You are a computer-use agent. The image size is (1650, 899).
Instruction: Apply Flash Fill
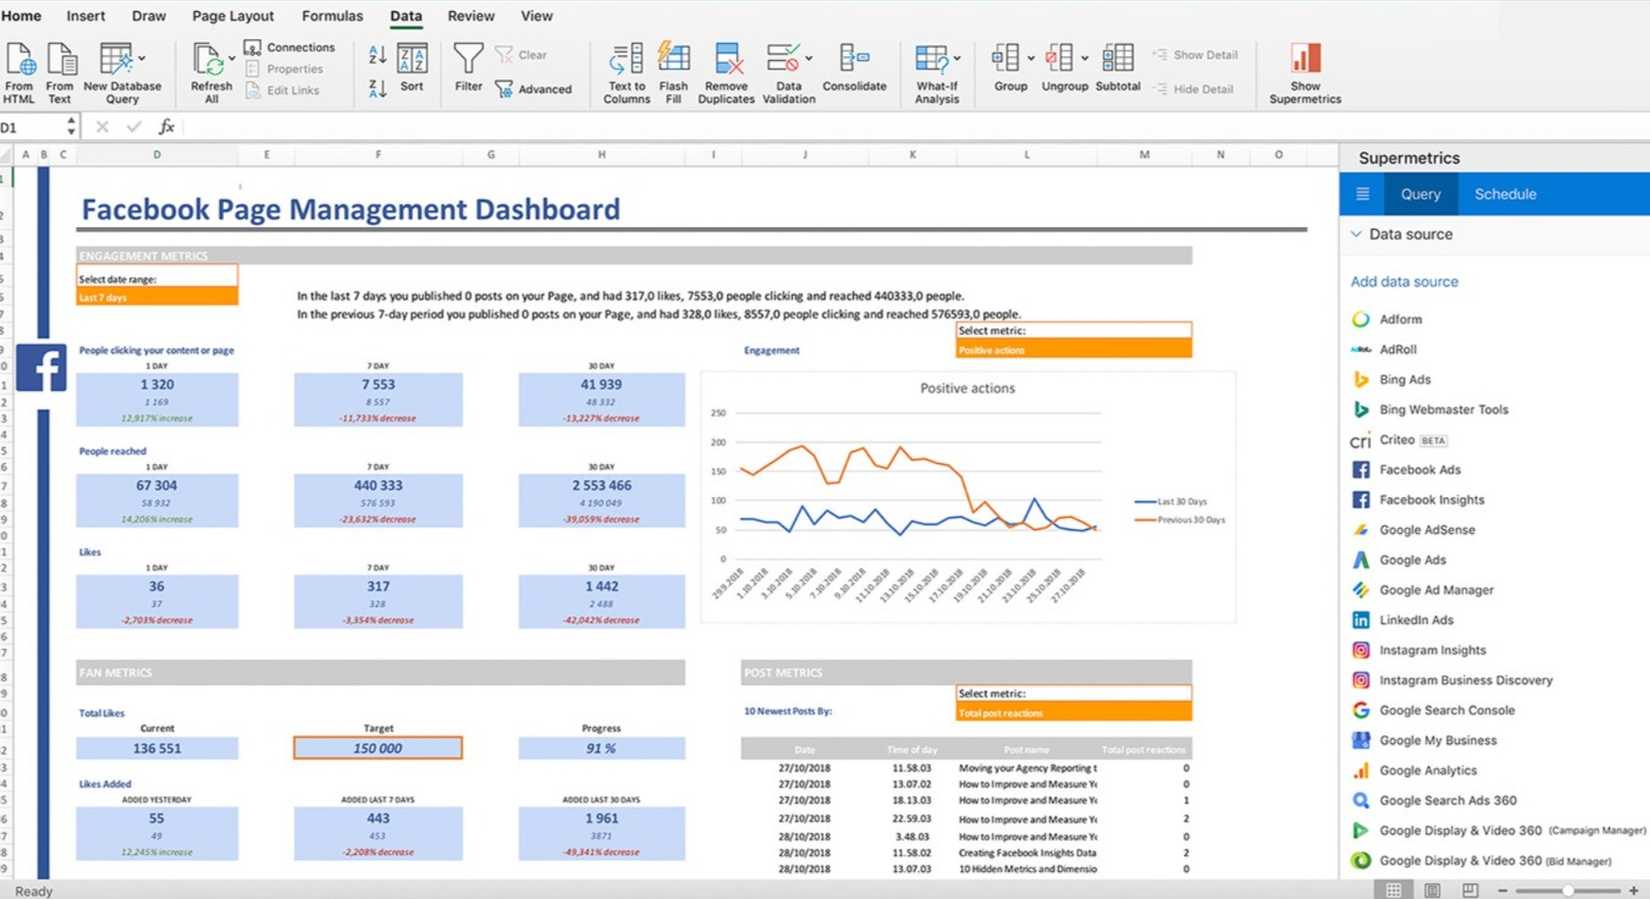tap(673, 73)
